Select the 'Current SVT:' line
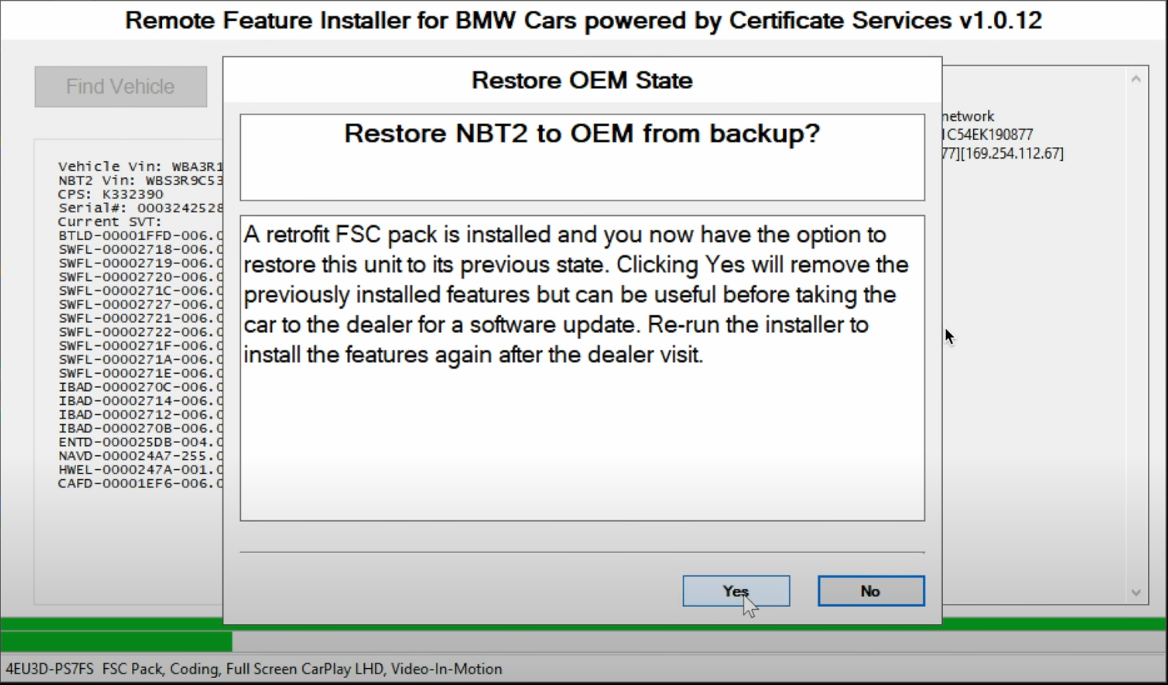Screen dimensions: 1168x685 [x=110, y=222]
